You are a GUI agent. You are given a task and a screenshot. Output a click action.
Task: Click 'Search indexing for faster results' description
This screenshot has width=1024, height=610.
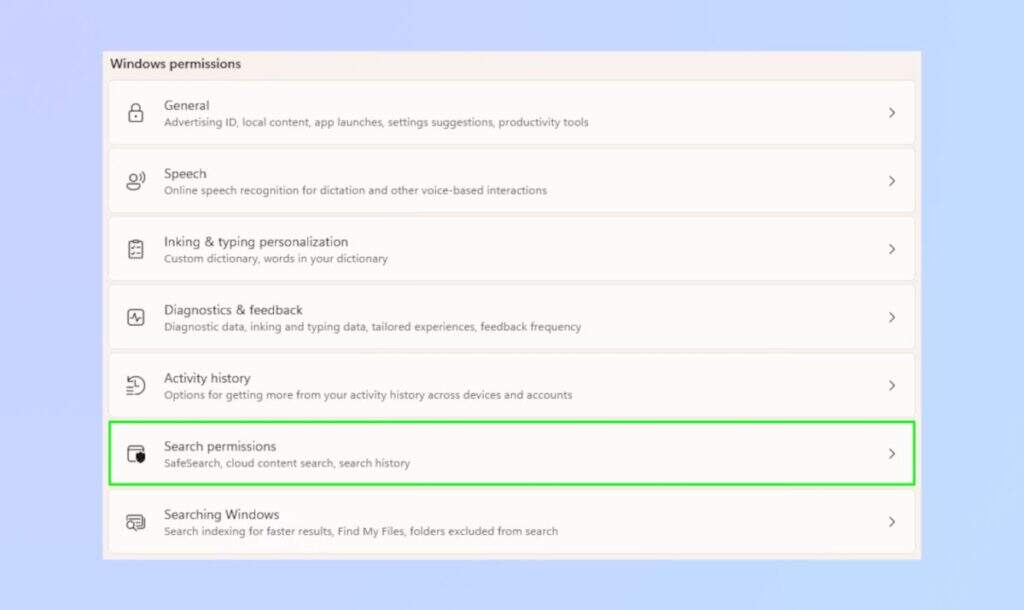[360, 531]
